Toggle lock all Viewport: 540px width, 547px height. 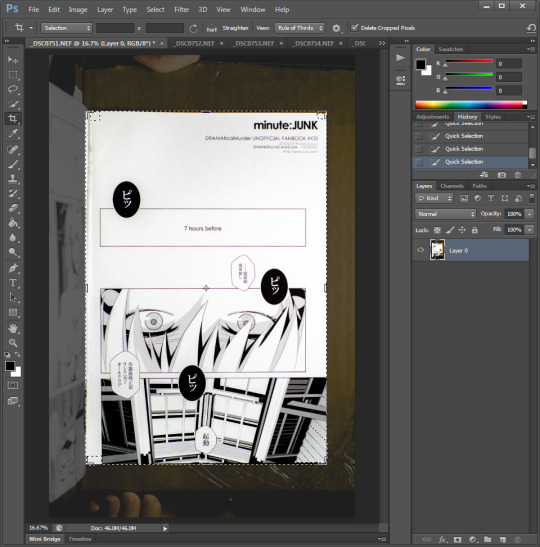pyautogui.click(x=474, y=230)
